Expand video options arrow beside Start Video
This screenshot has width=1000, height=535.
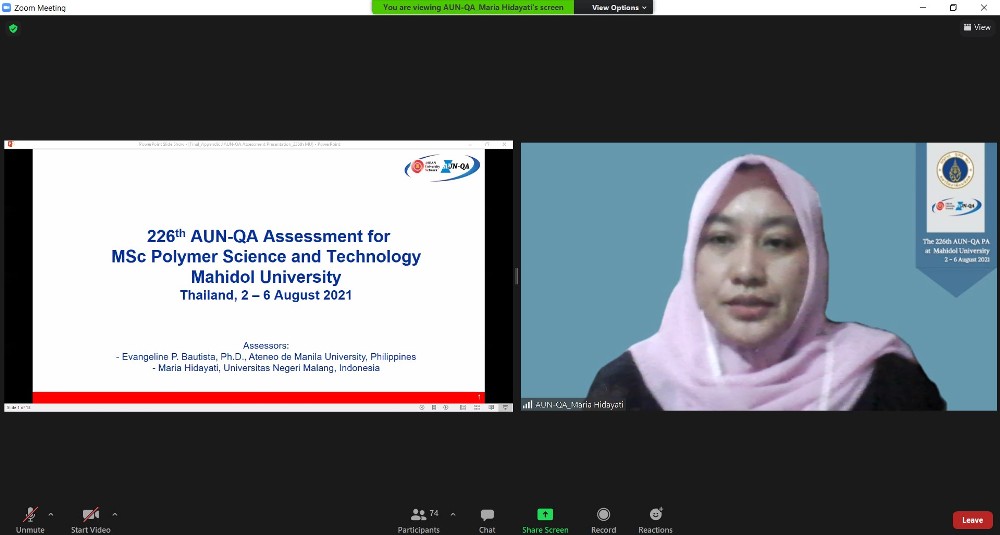click(115, 514)
